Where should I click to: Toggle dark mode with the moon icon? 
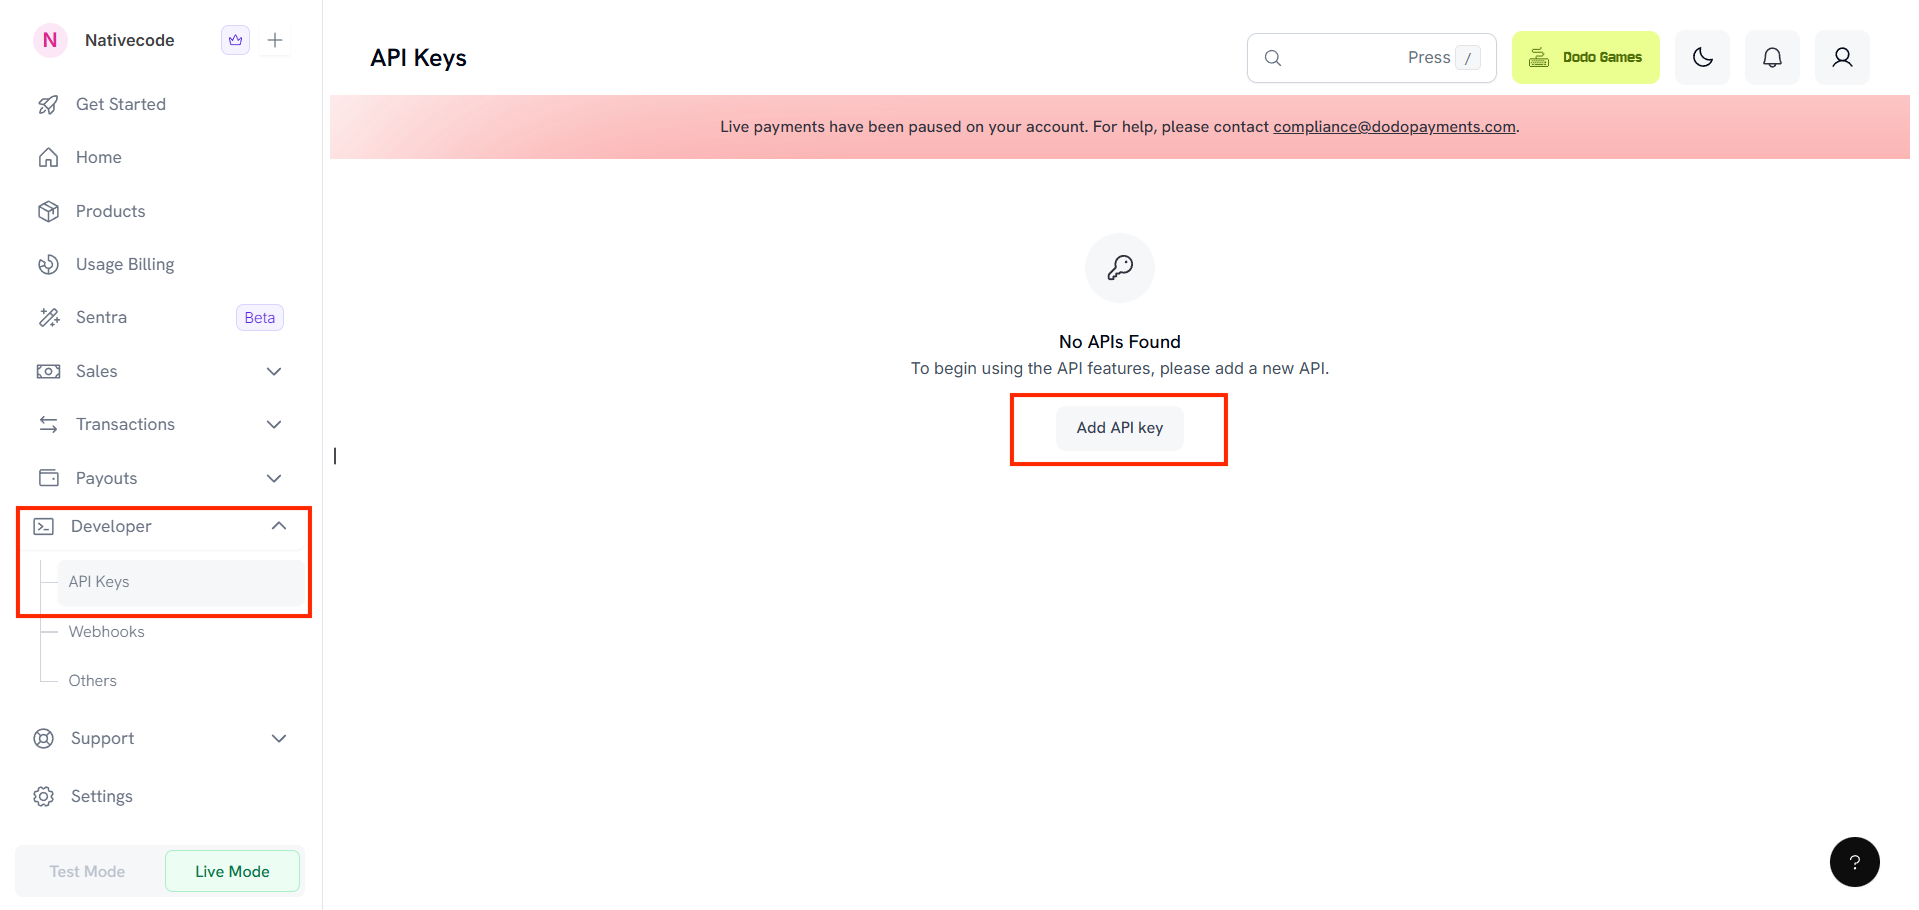[x=1702, y=57]
